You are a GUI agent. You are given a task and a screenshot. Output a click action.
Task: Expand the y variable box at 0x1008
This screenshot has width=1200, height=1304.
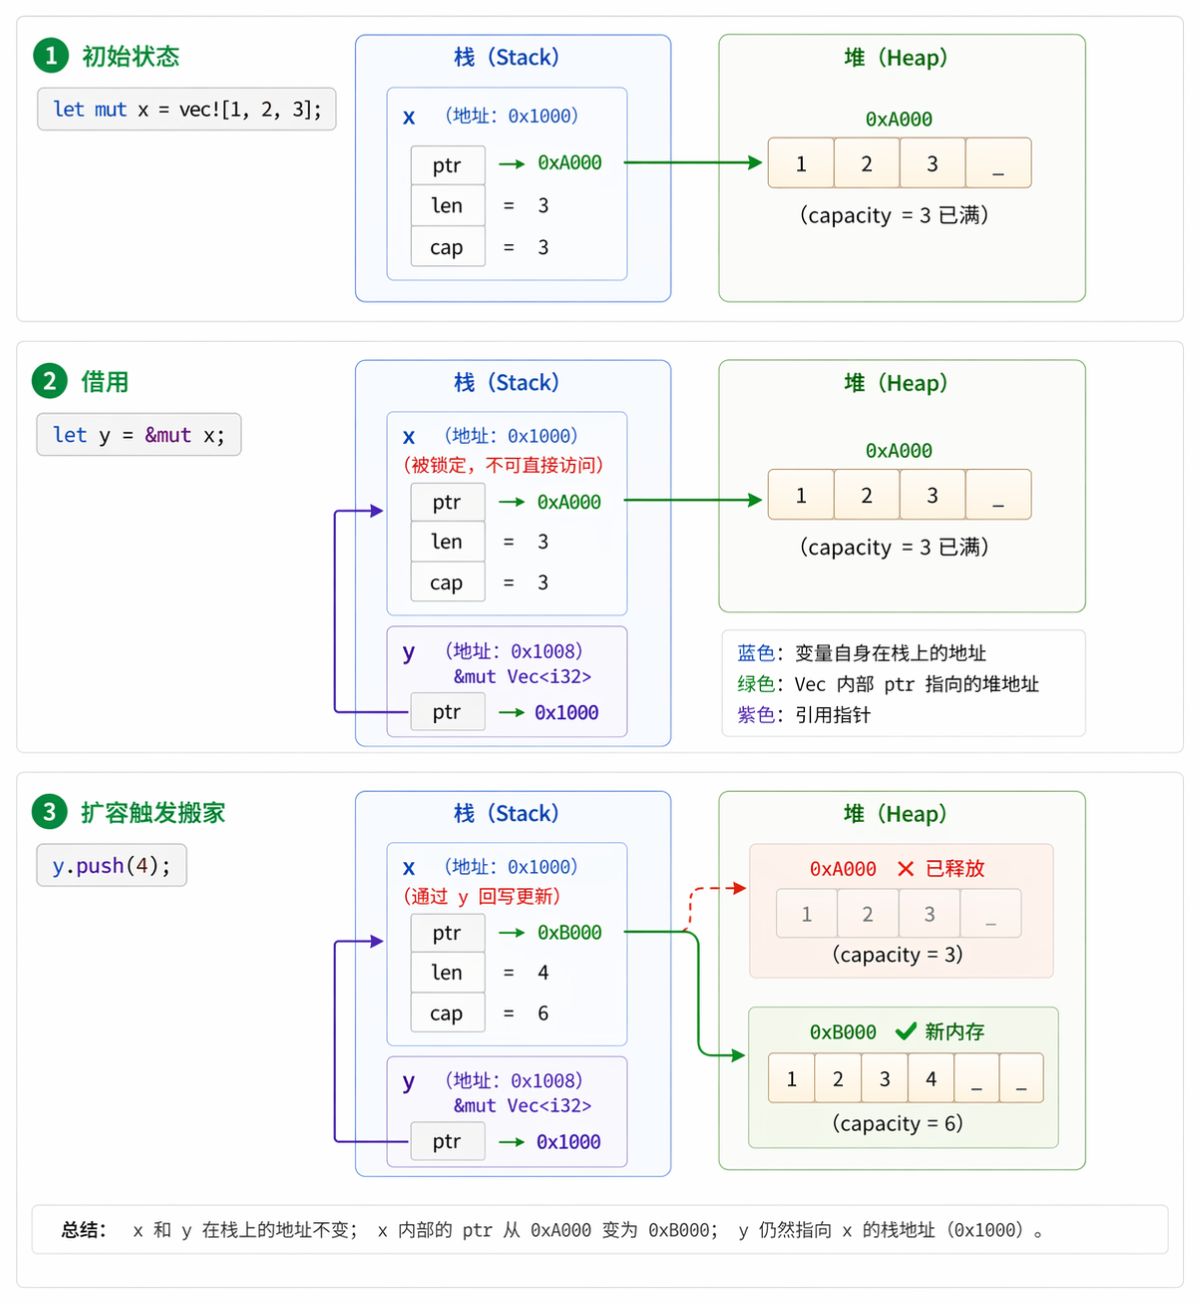tap(506, 681)
